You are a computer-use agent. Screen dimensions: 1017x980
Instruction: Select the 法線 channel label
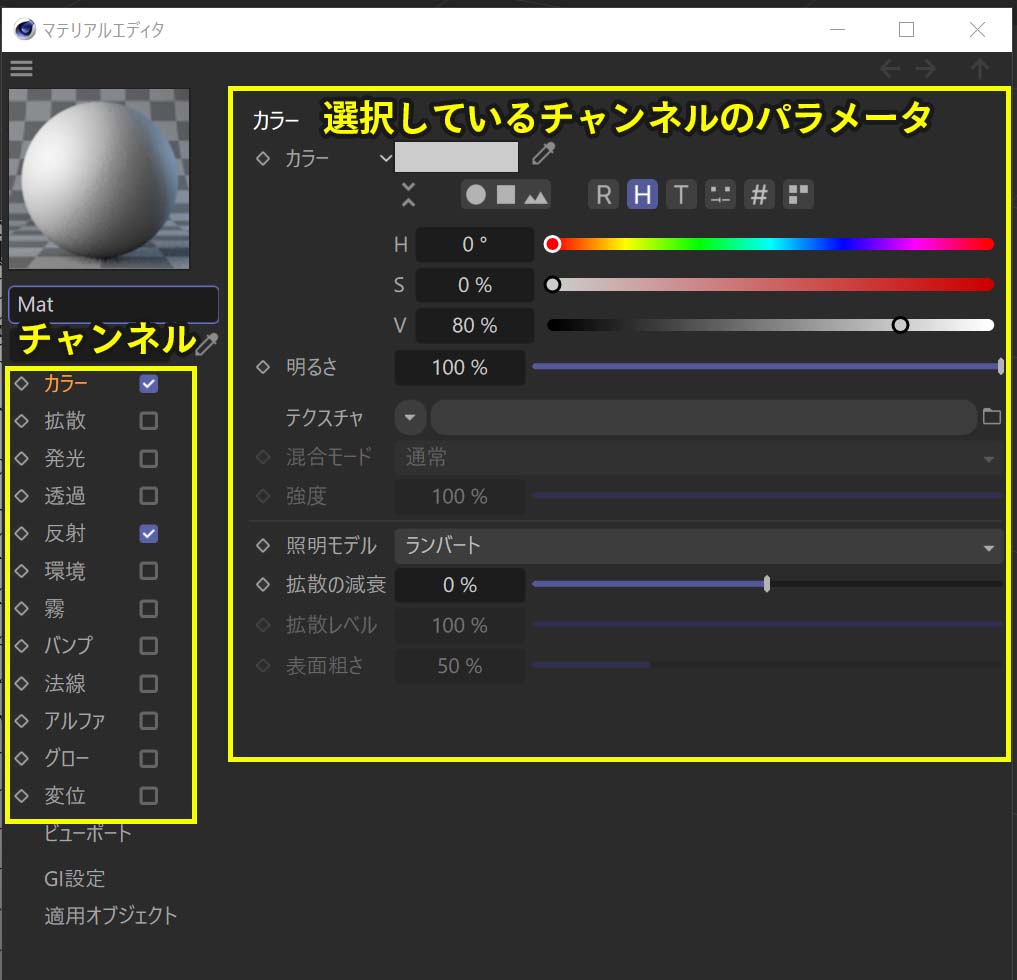(65, 683)
